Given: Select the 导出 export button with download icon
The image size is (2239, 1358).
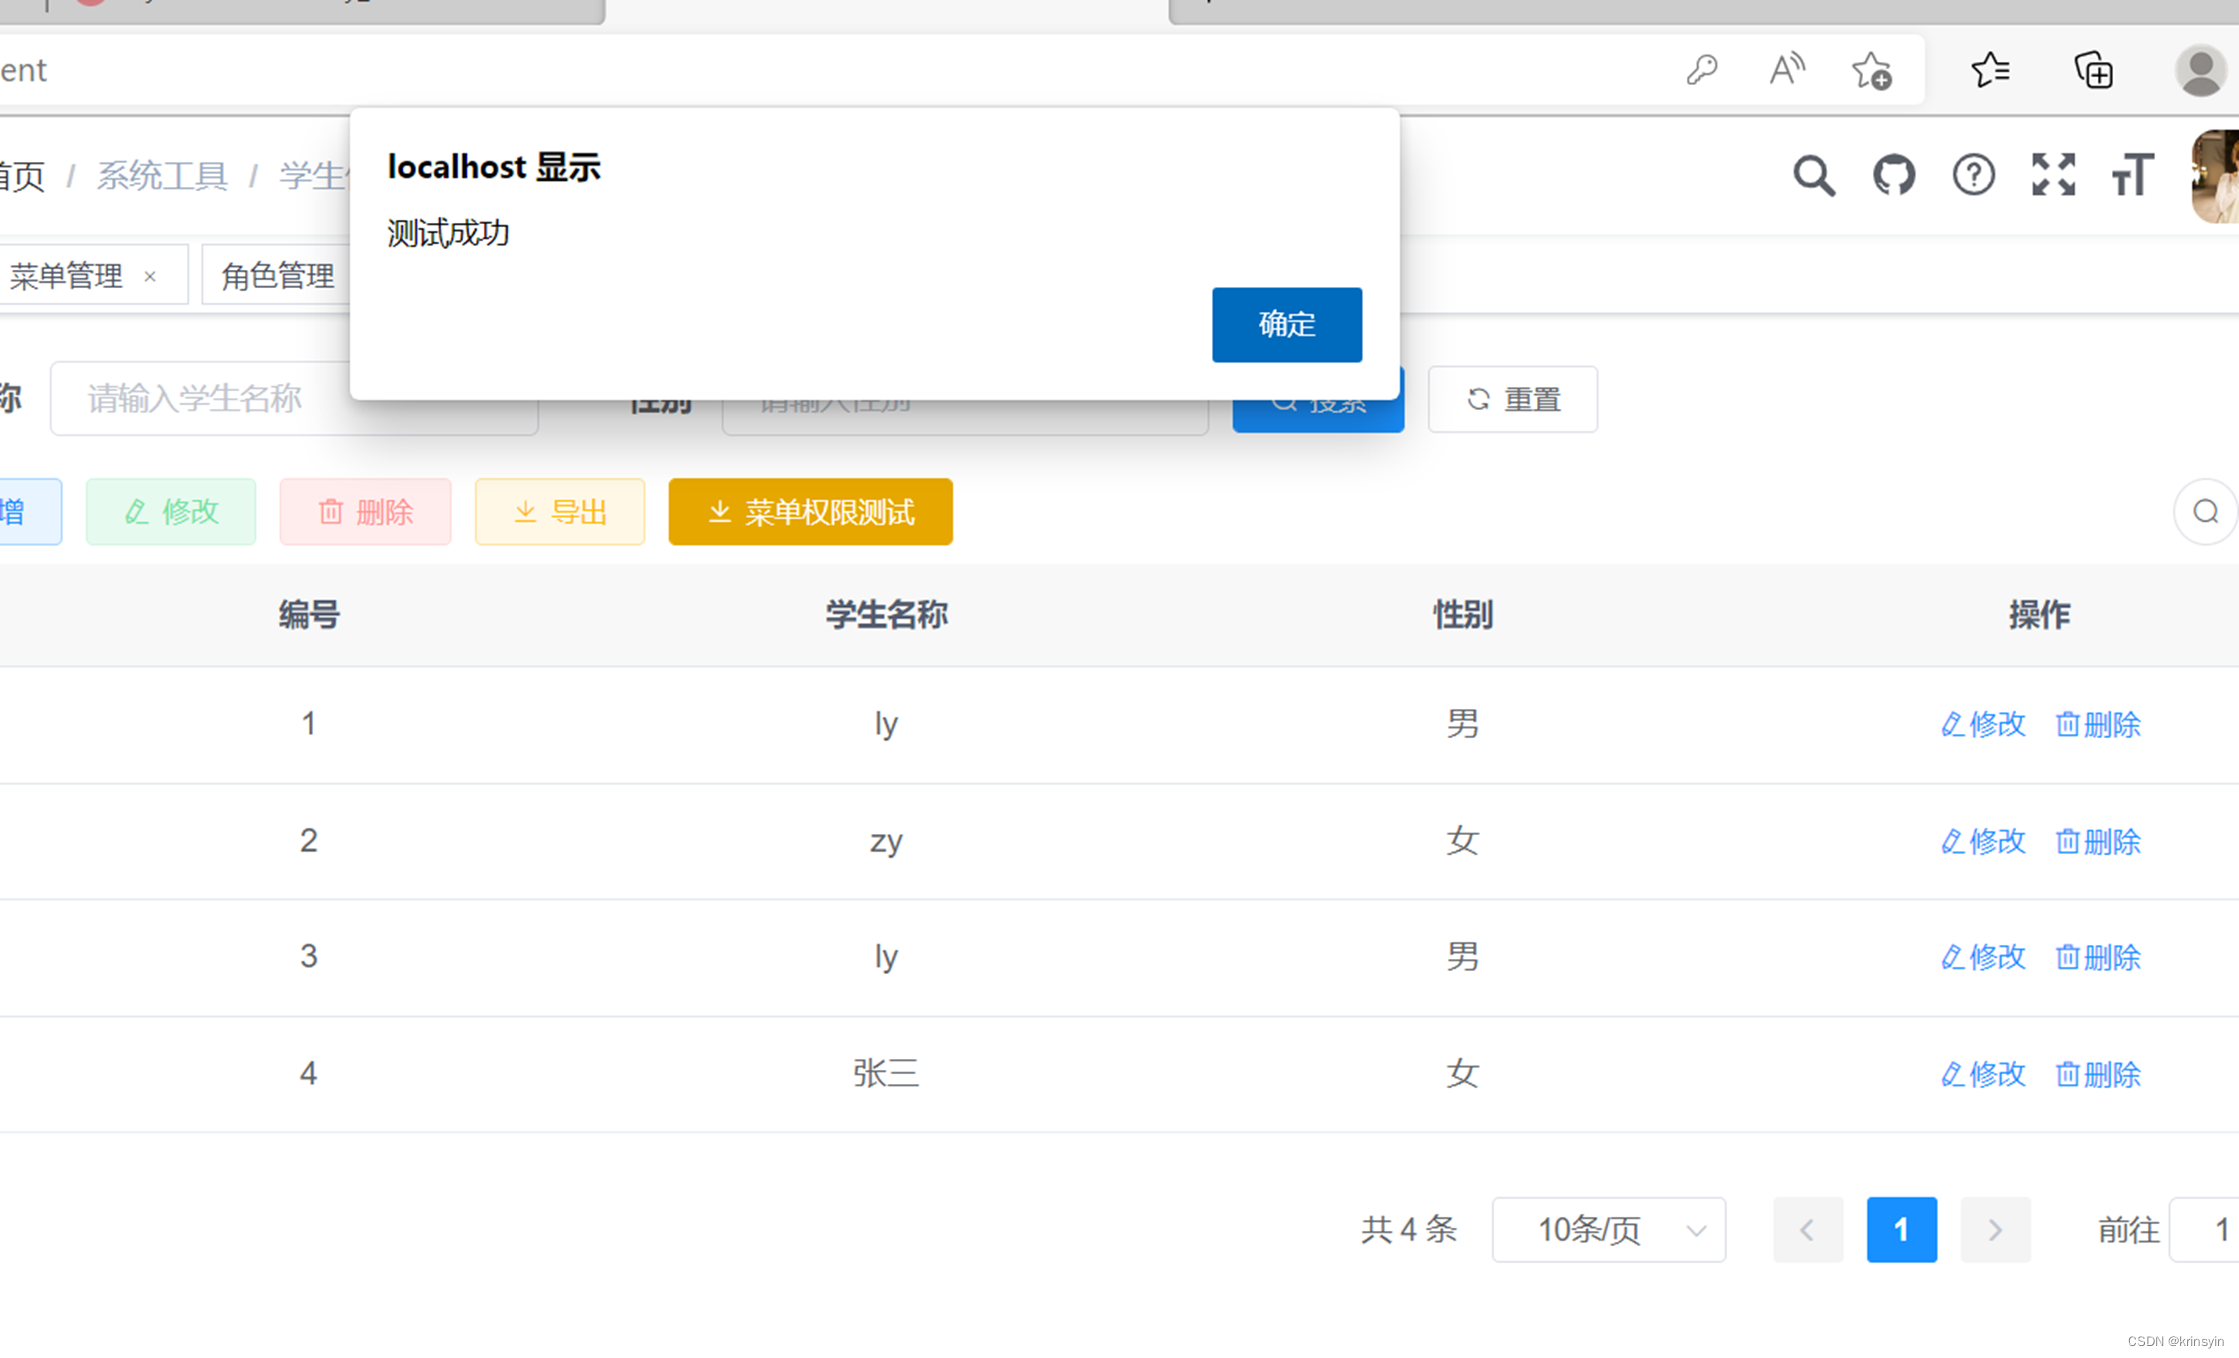Looking at the screenshot, I should point(559,511).
